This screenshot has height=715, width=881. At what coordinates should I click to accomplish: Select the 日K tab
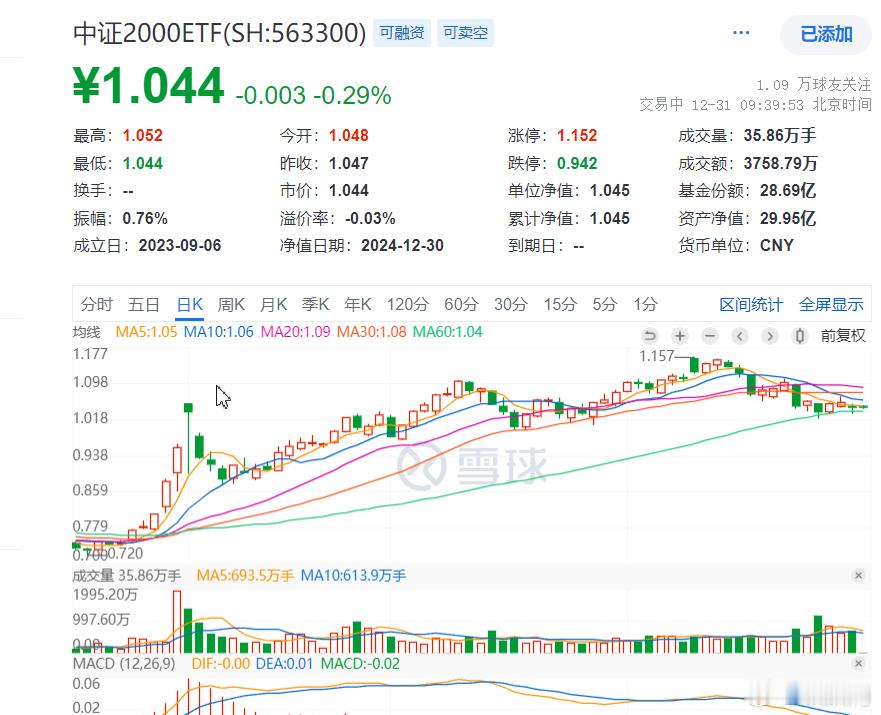[190, 304]
